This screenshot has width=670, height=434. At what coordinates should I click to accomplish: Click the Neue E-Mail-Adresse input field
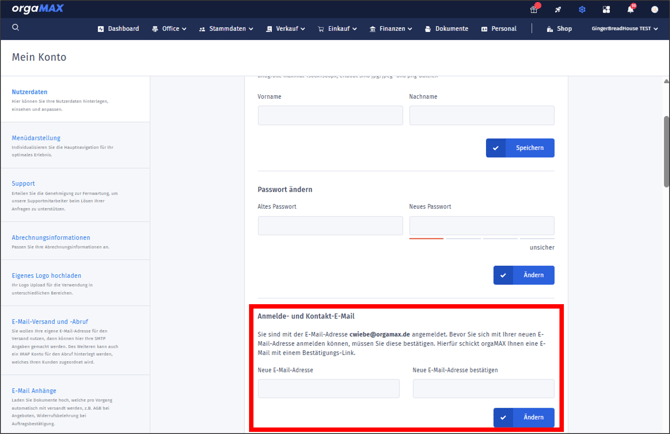pyautogui.click(x=328, y=388)
